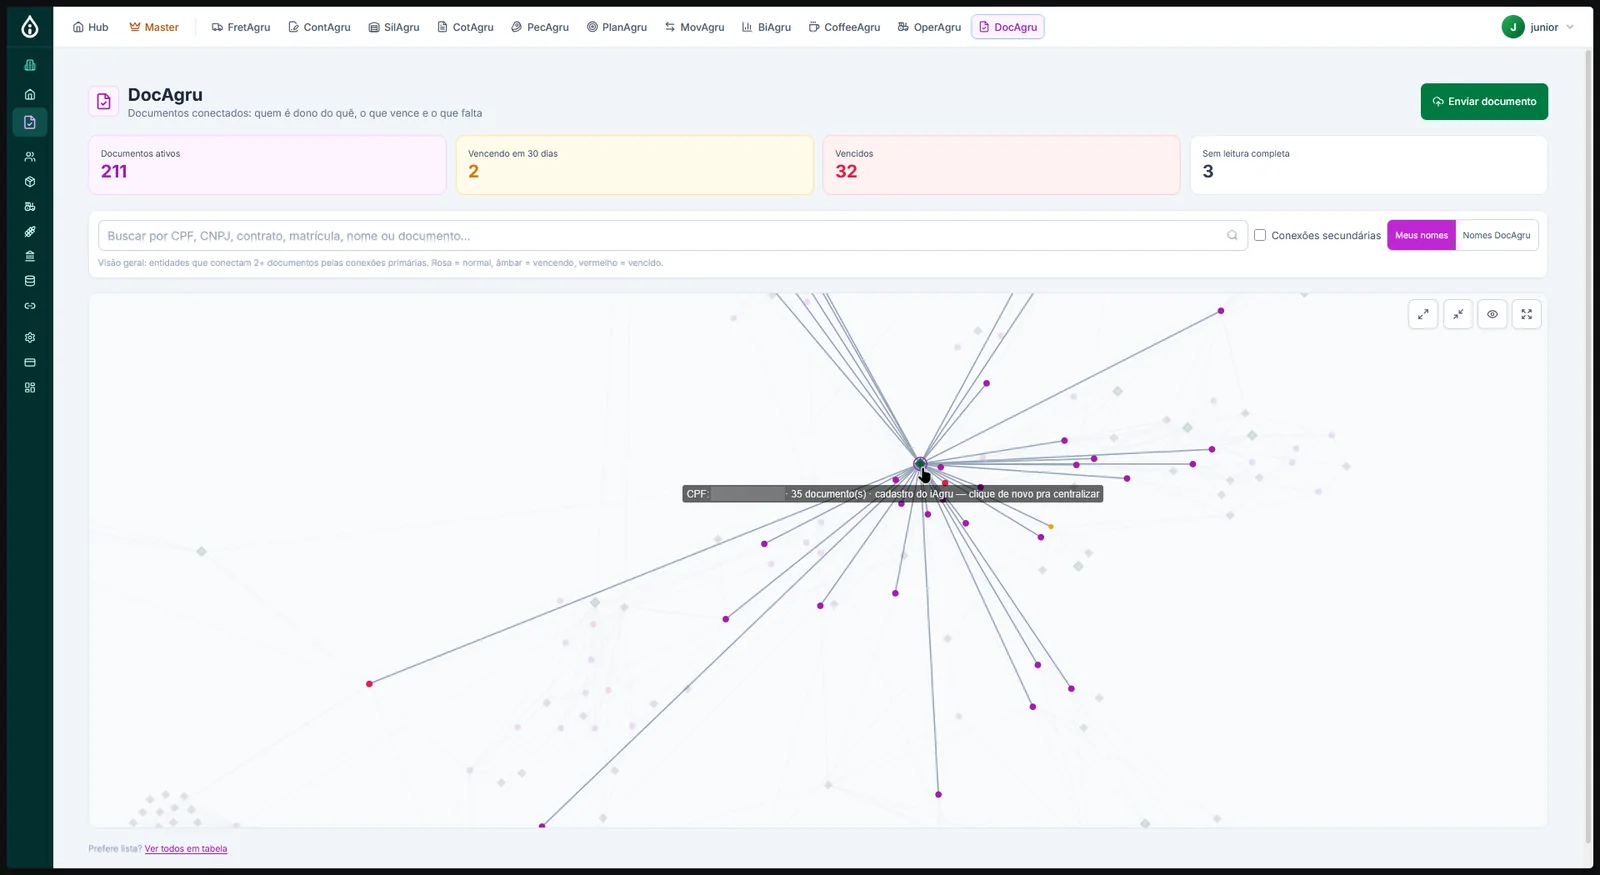Click the database icon in sidebar
The width and height of the screenshot is (1600, 875).
point(30,281)
